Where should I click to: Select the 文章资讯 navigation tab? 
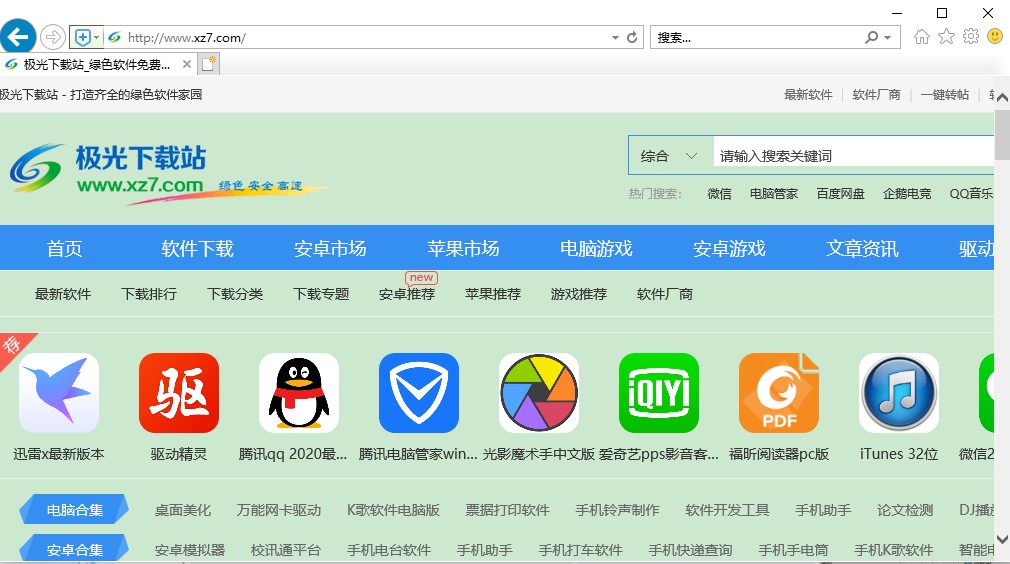pyautogui.click(x=862, y=249)
